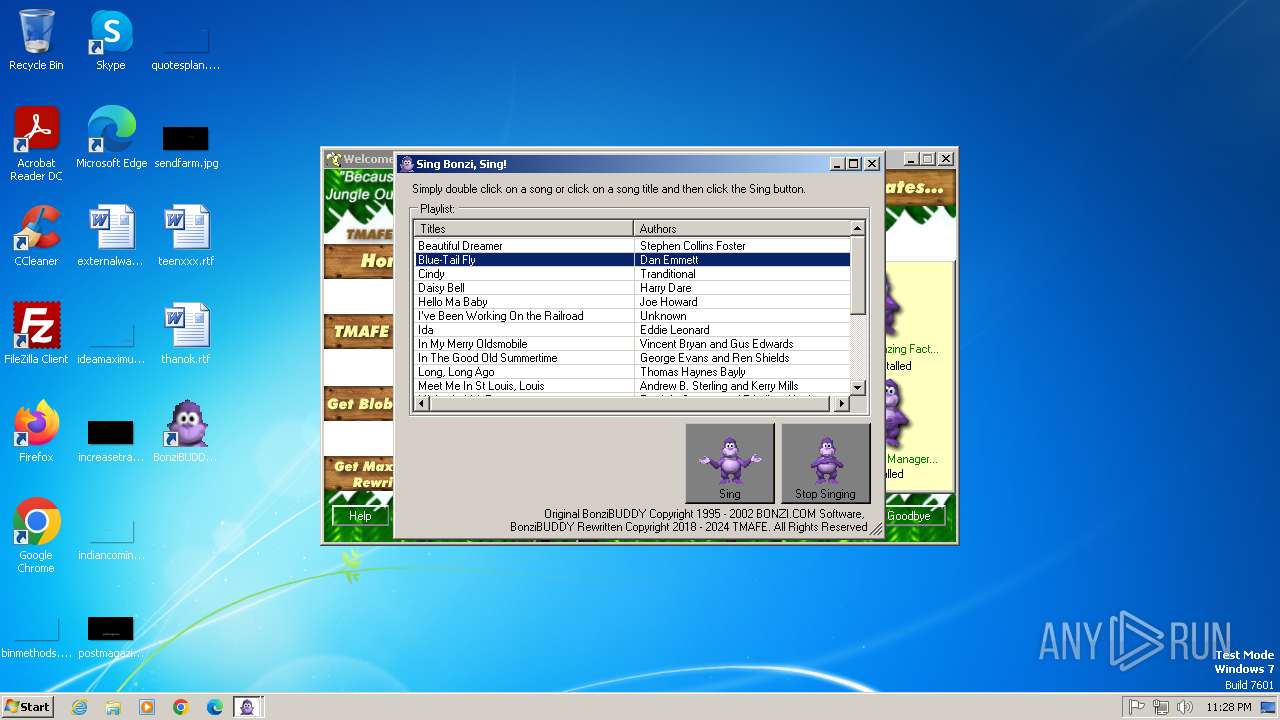1280x720 pixels.
Task: Open CCleaner desktop shortcut
Action: pyautogui.click(x=36, y=236)
